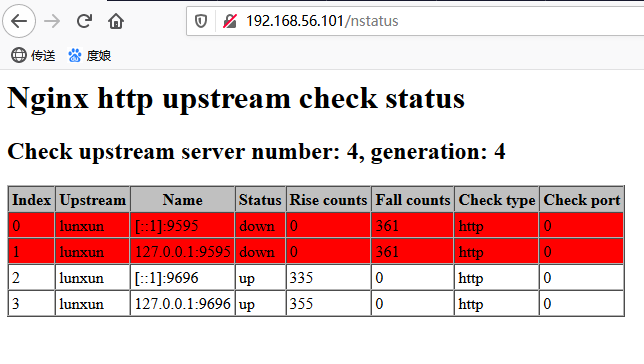Screen dimensions: 644x364
Task: Click index cell 3
Action: pos(31,304)
